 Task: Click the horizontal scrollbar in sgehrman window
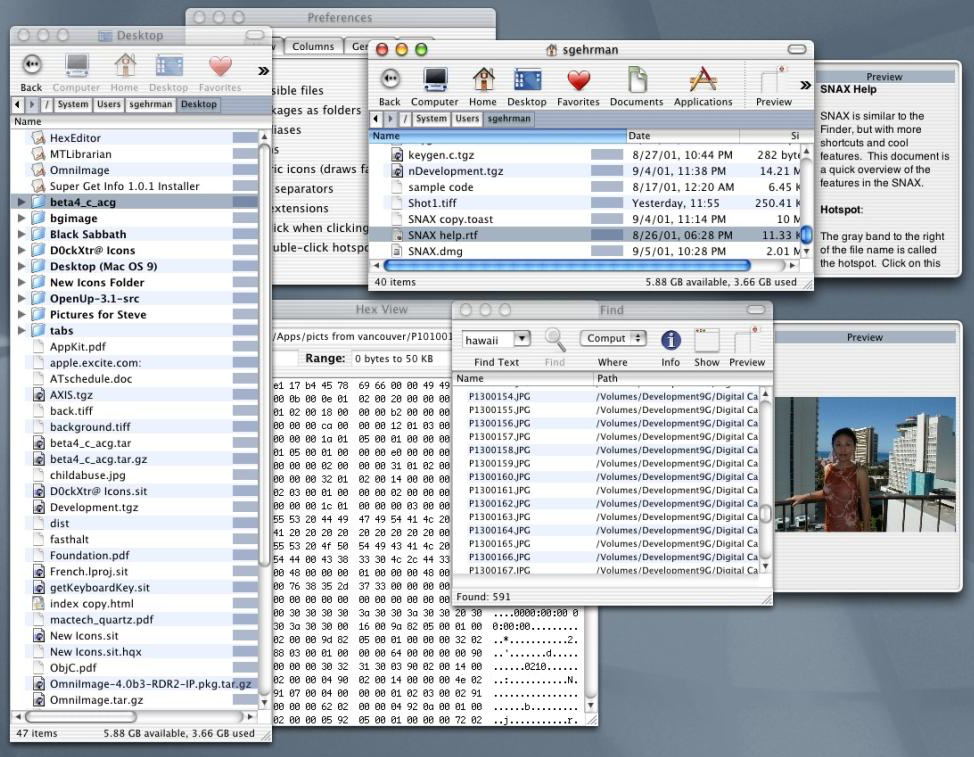tap(566, 266)
